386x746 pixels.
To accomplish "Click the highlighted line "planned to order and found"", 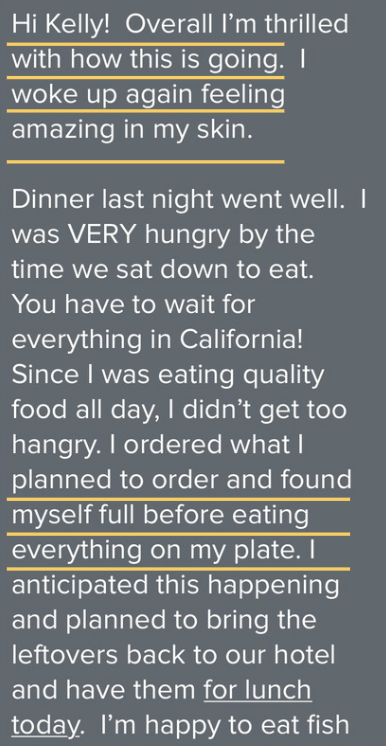I will 181,480.
